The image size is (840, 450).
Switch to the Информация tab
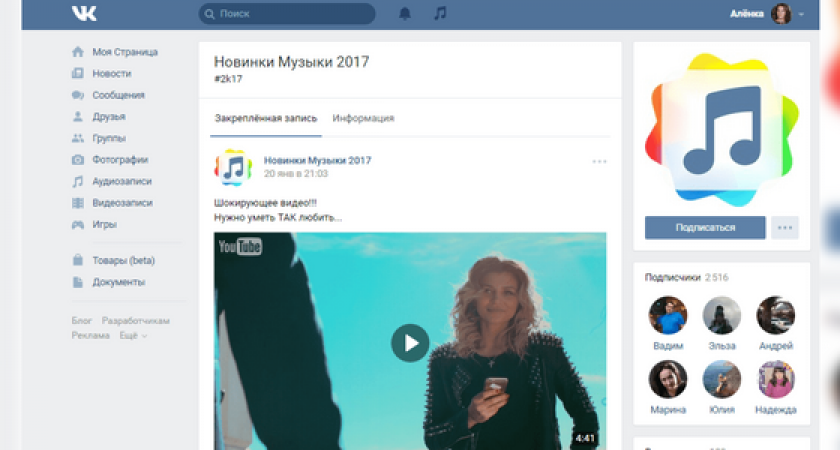pos(363,118)
